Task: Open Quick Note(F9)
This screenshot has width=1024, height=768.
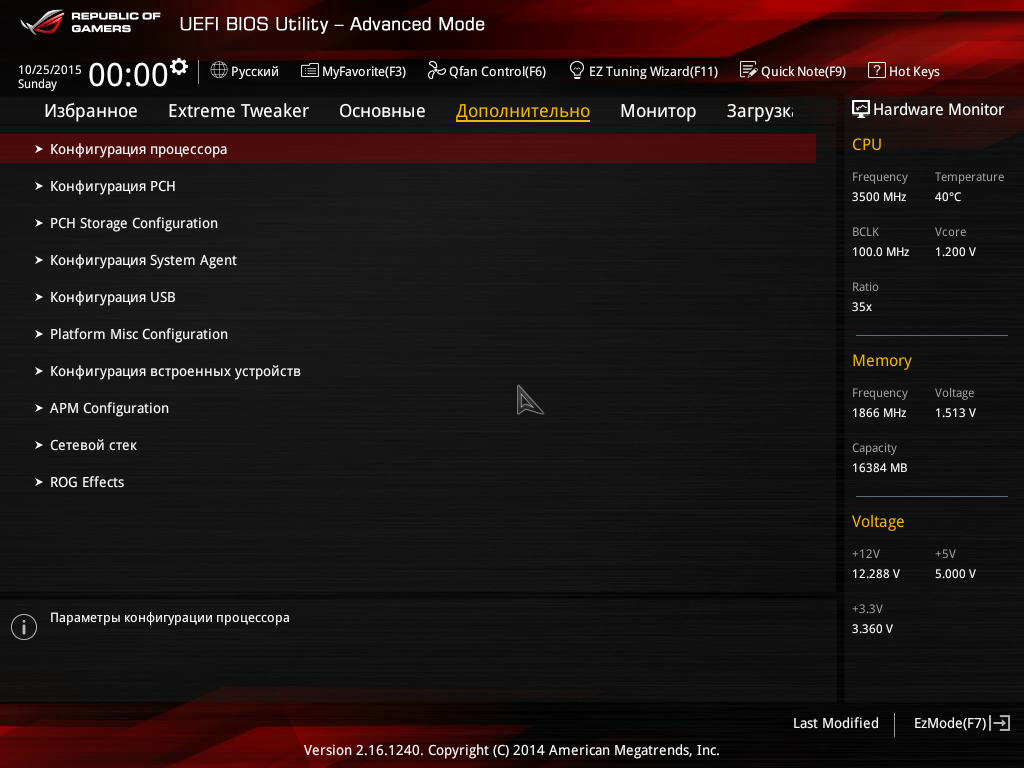Action: (793, 71)
